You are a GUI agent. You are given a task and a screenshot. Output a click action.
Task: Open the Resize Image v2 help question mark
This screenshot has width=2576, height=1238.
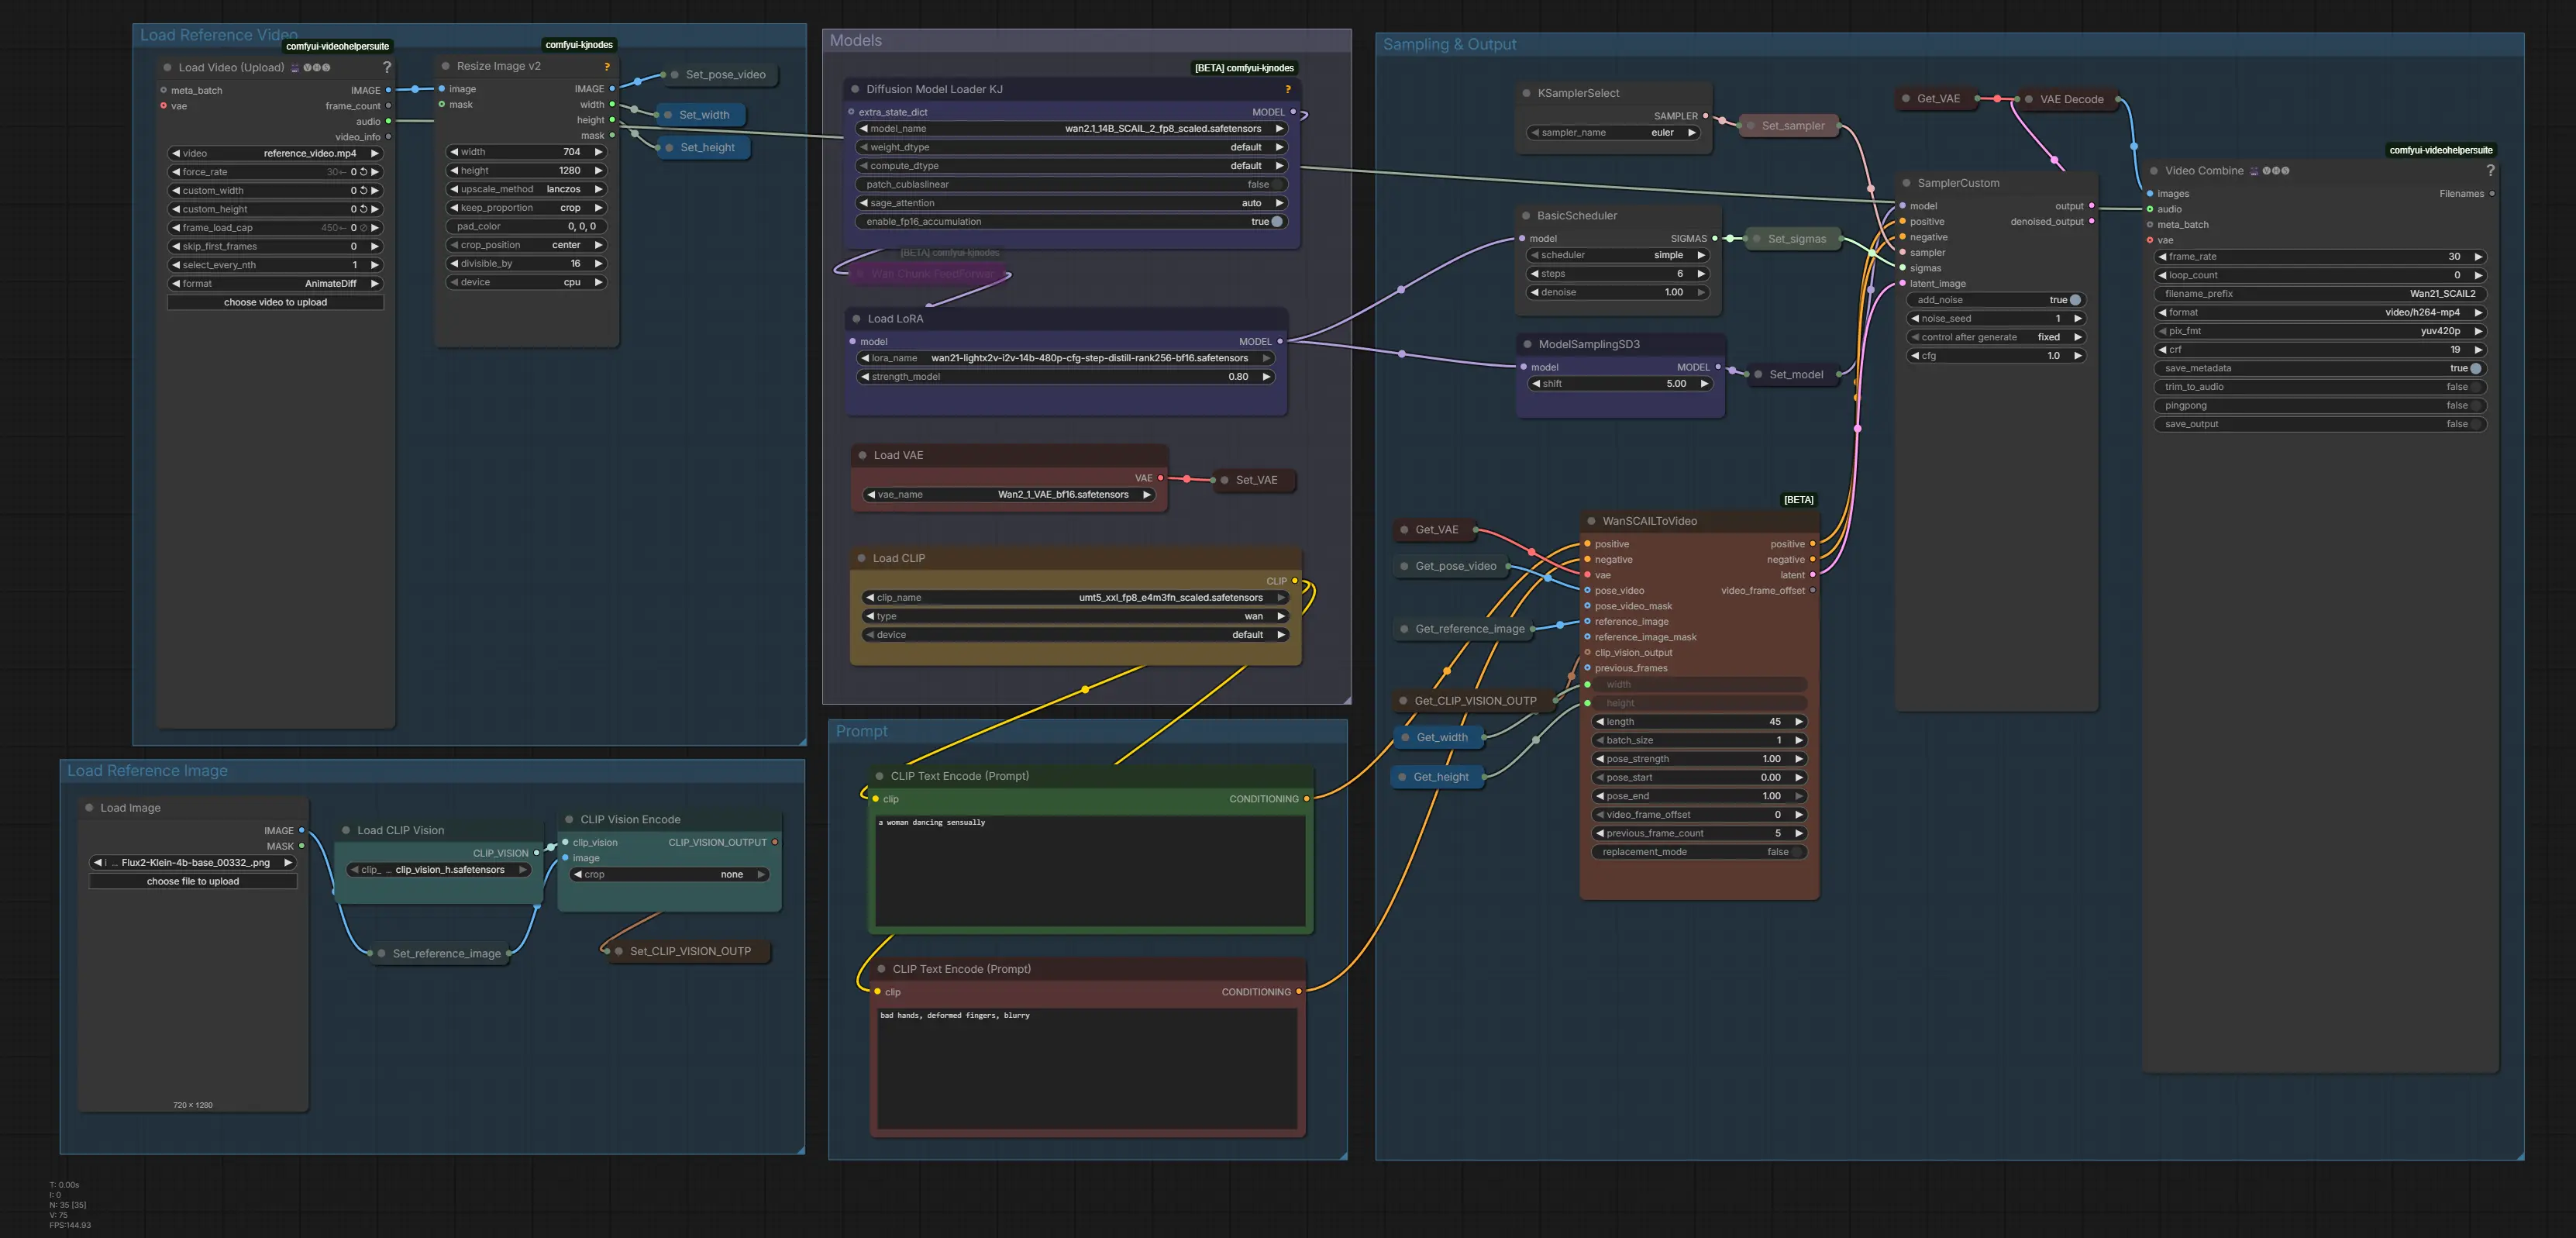[x=606, y=66]
